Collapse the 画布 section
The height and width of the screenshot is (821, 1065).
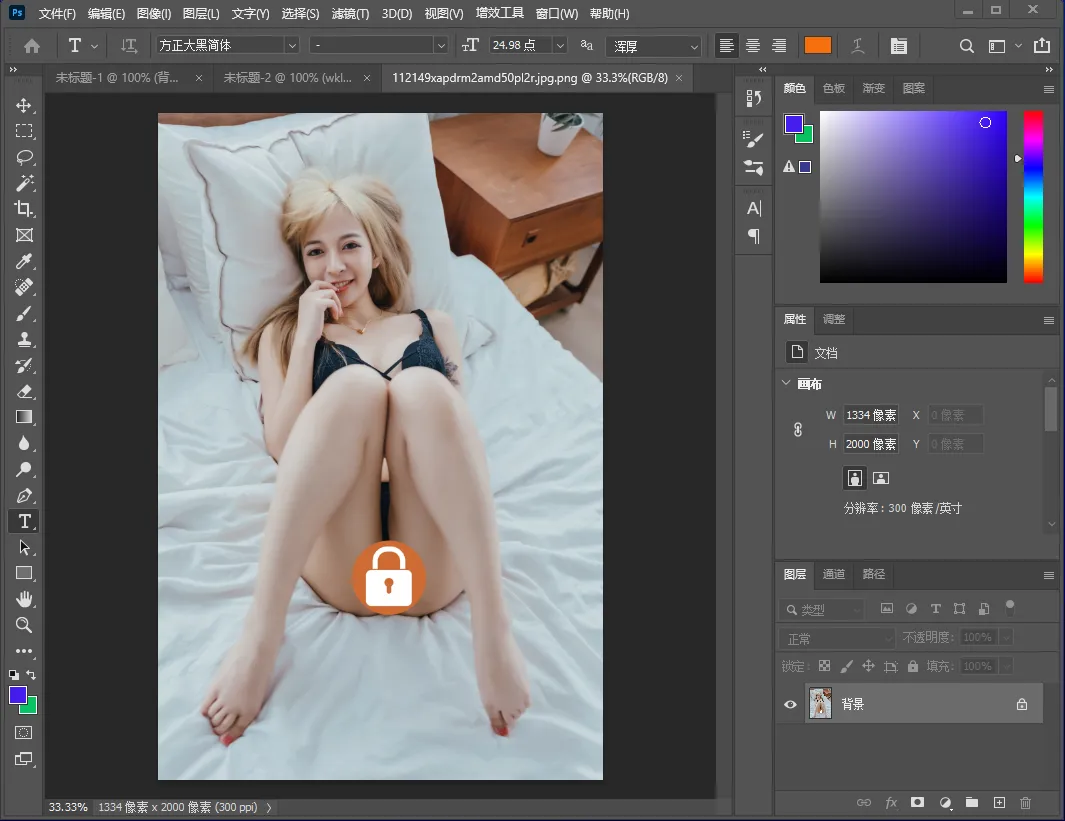pyautogui.click(x=786, y=383)
